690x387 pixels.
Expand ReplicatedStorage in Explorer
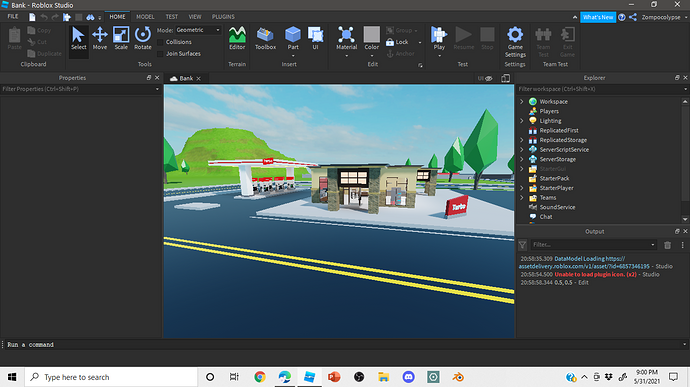click(x=521, y=140)
